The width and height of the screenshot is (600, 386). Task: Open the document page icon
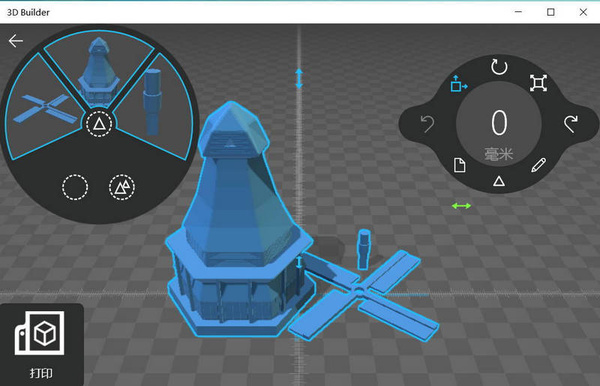click(459, 165)
